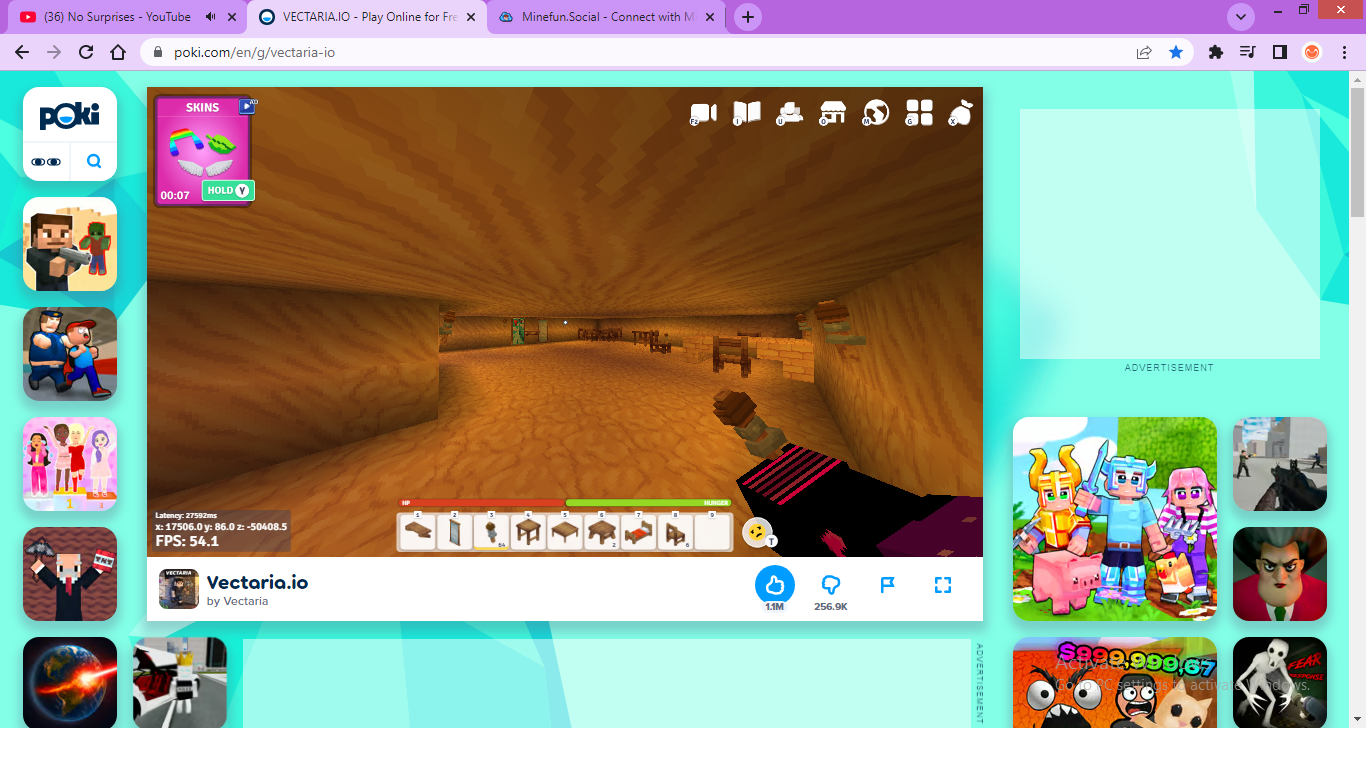Select the red bed in hotbar slot 7
This screenshot has width=1366, height=774.
click(x=638, y=532)
